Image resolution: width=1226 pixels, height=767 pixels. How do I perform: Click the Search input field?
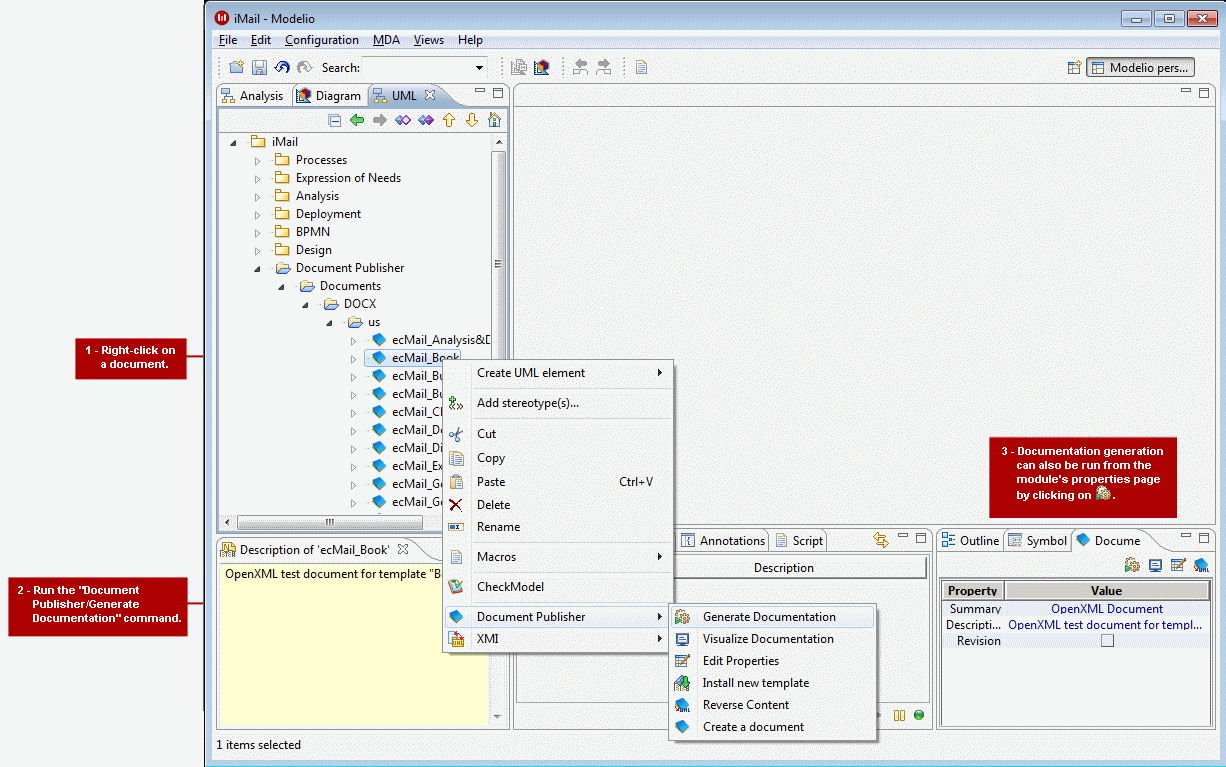(418, 68)
